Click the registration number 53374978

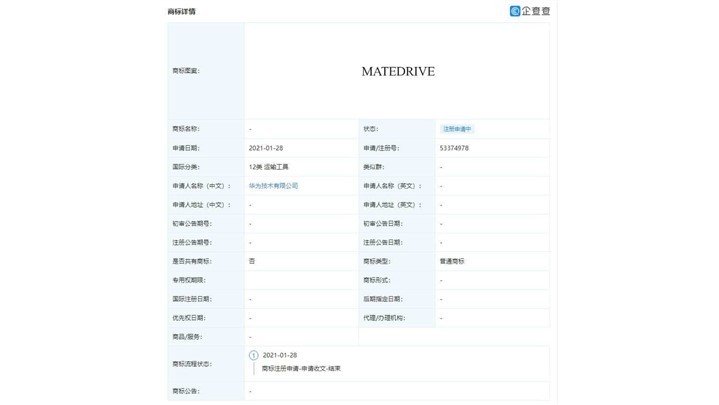click(454, 148)
